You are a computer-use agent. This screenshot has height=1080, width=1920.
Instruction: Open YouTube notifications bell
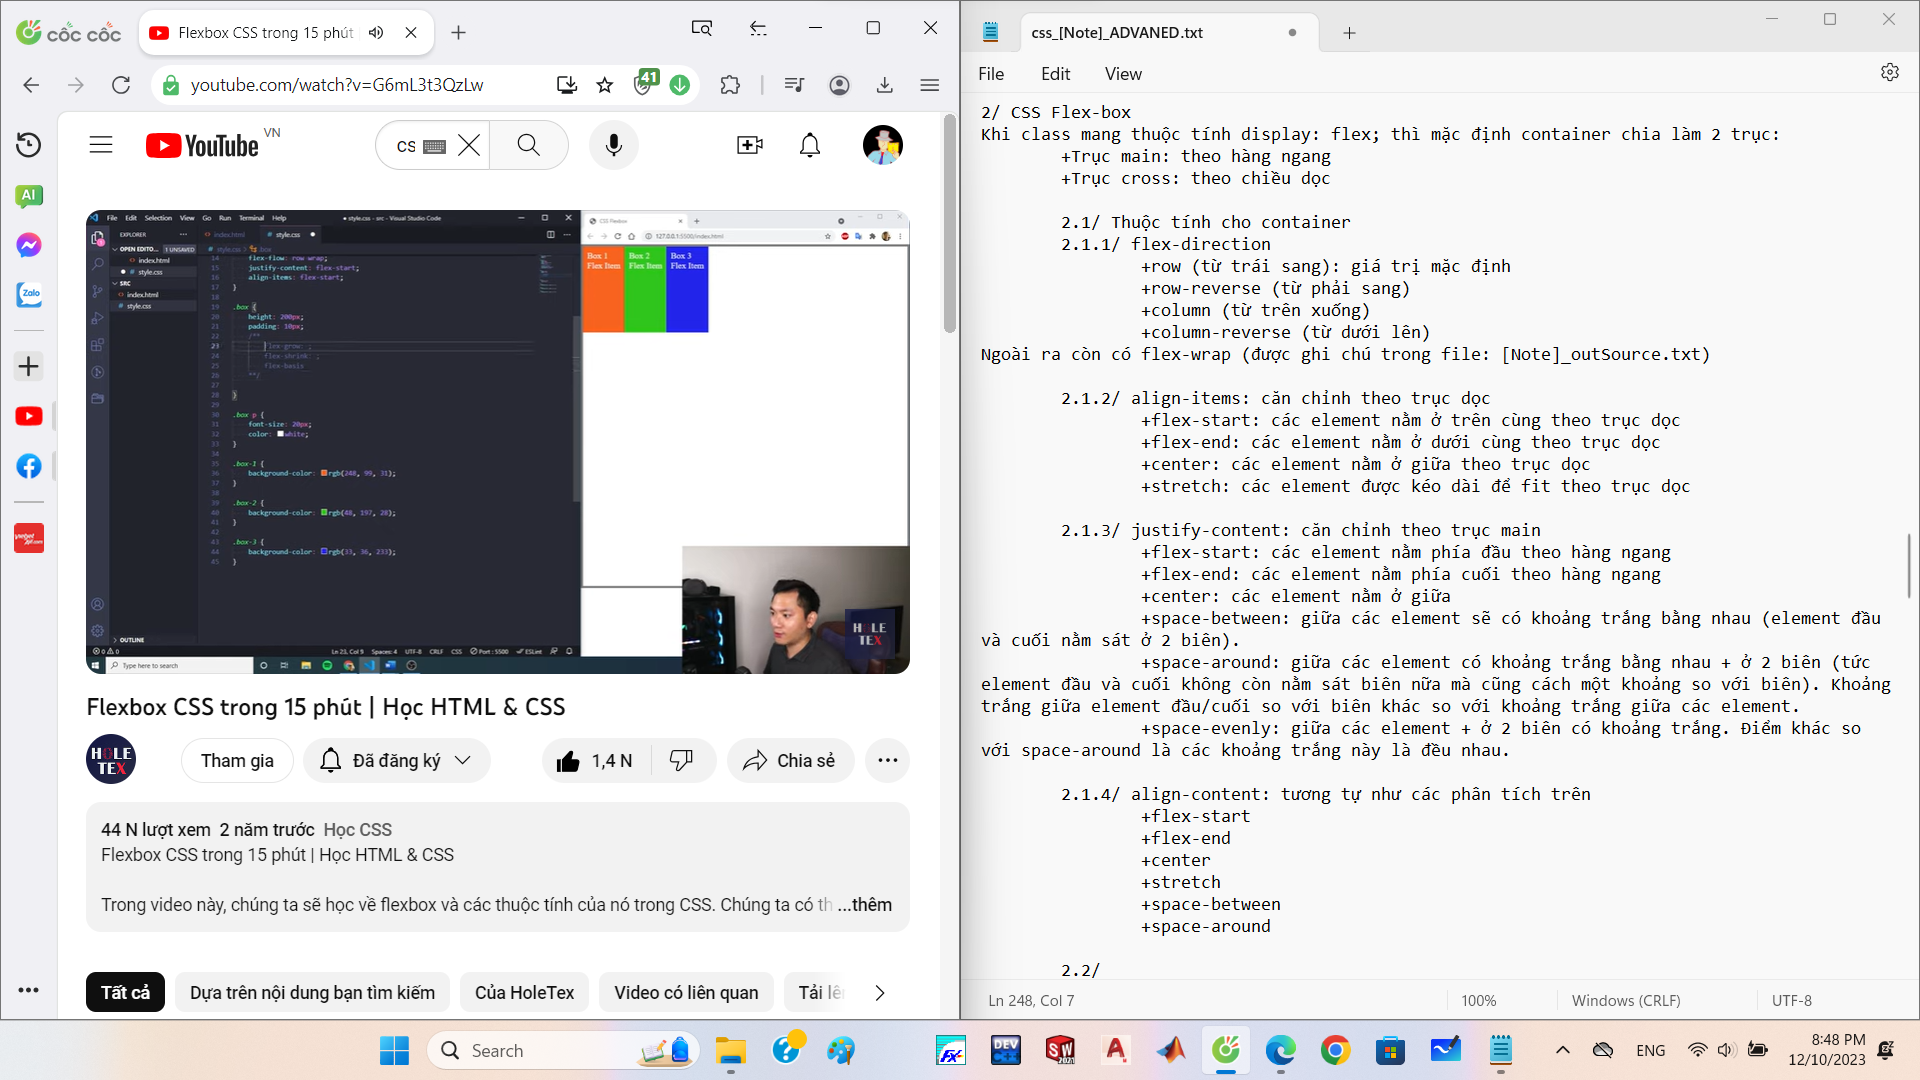pyautogui.click(x=810, y=146)
